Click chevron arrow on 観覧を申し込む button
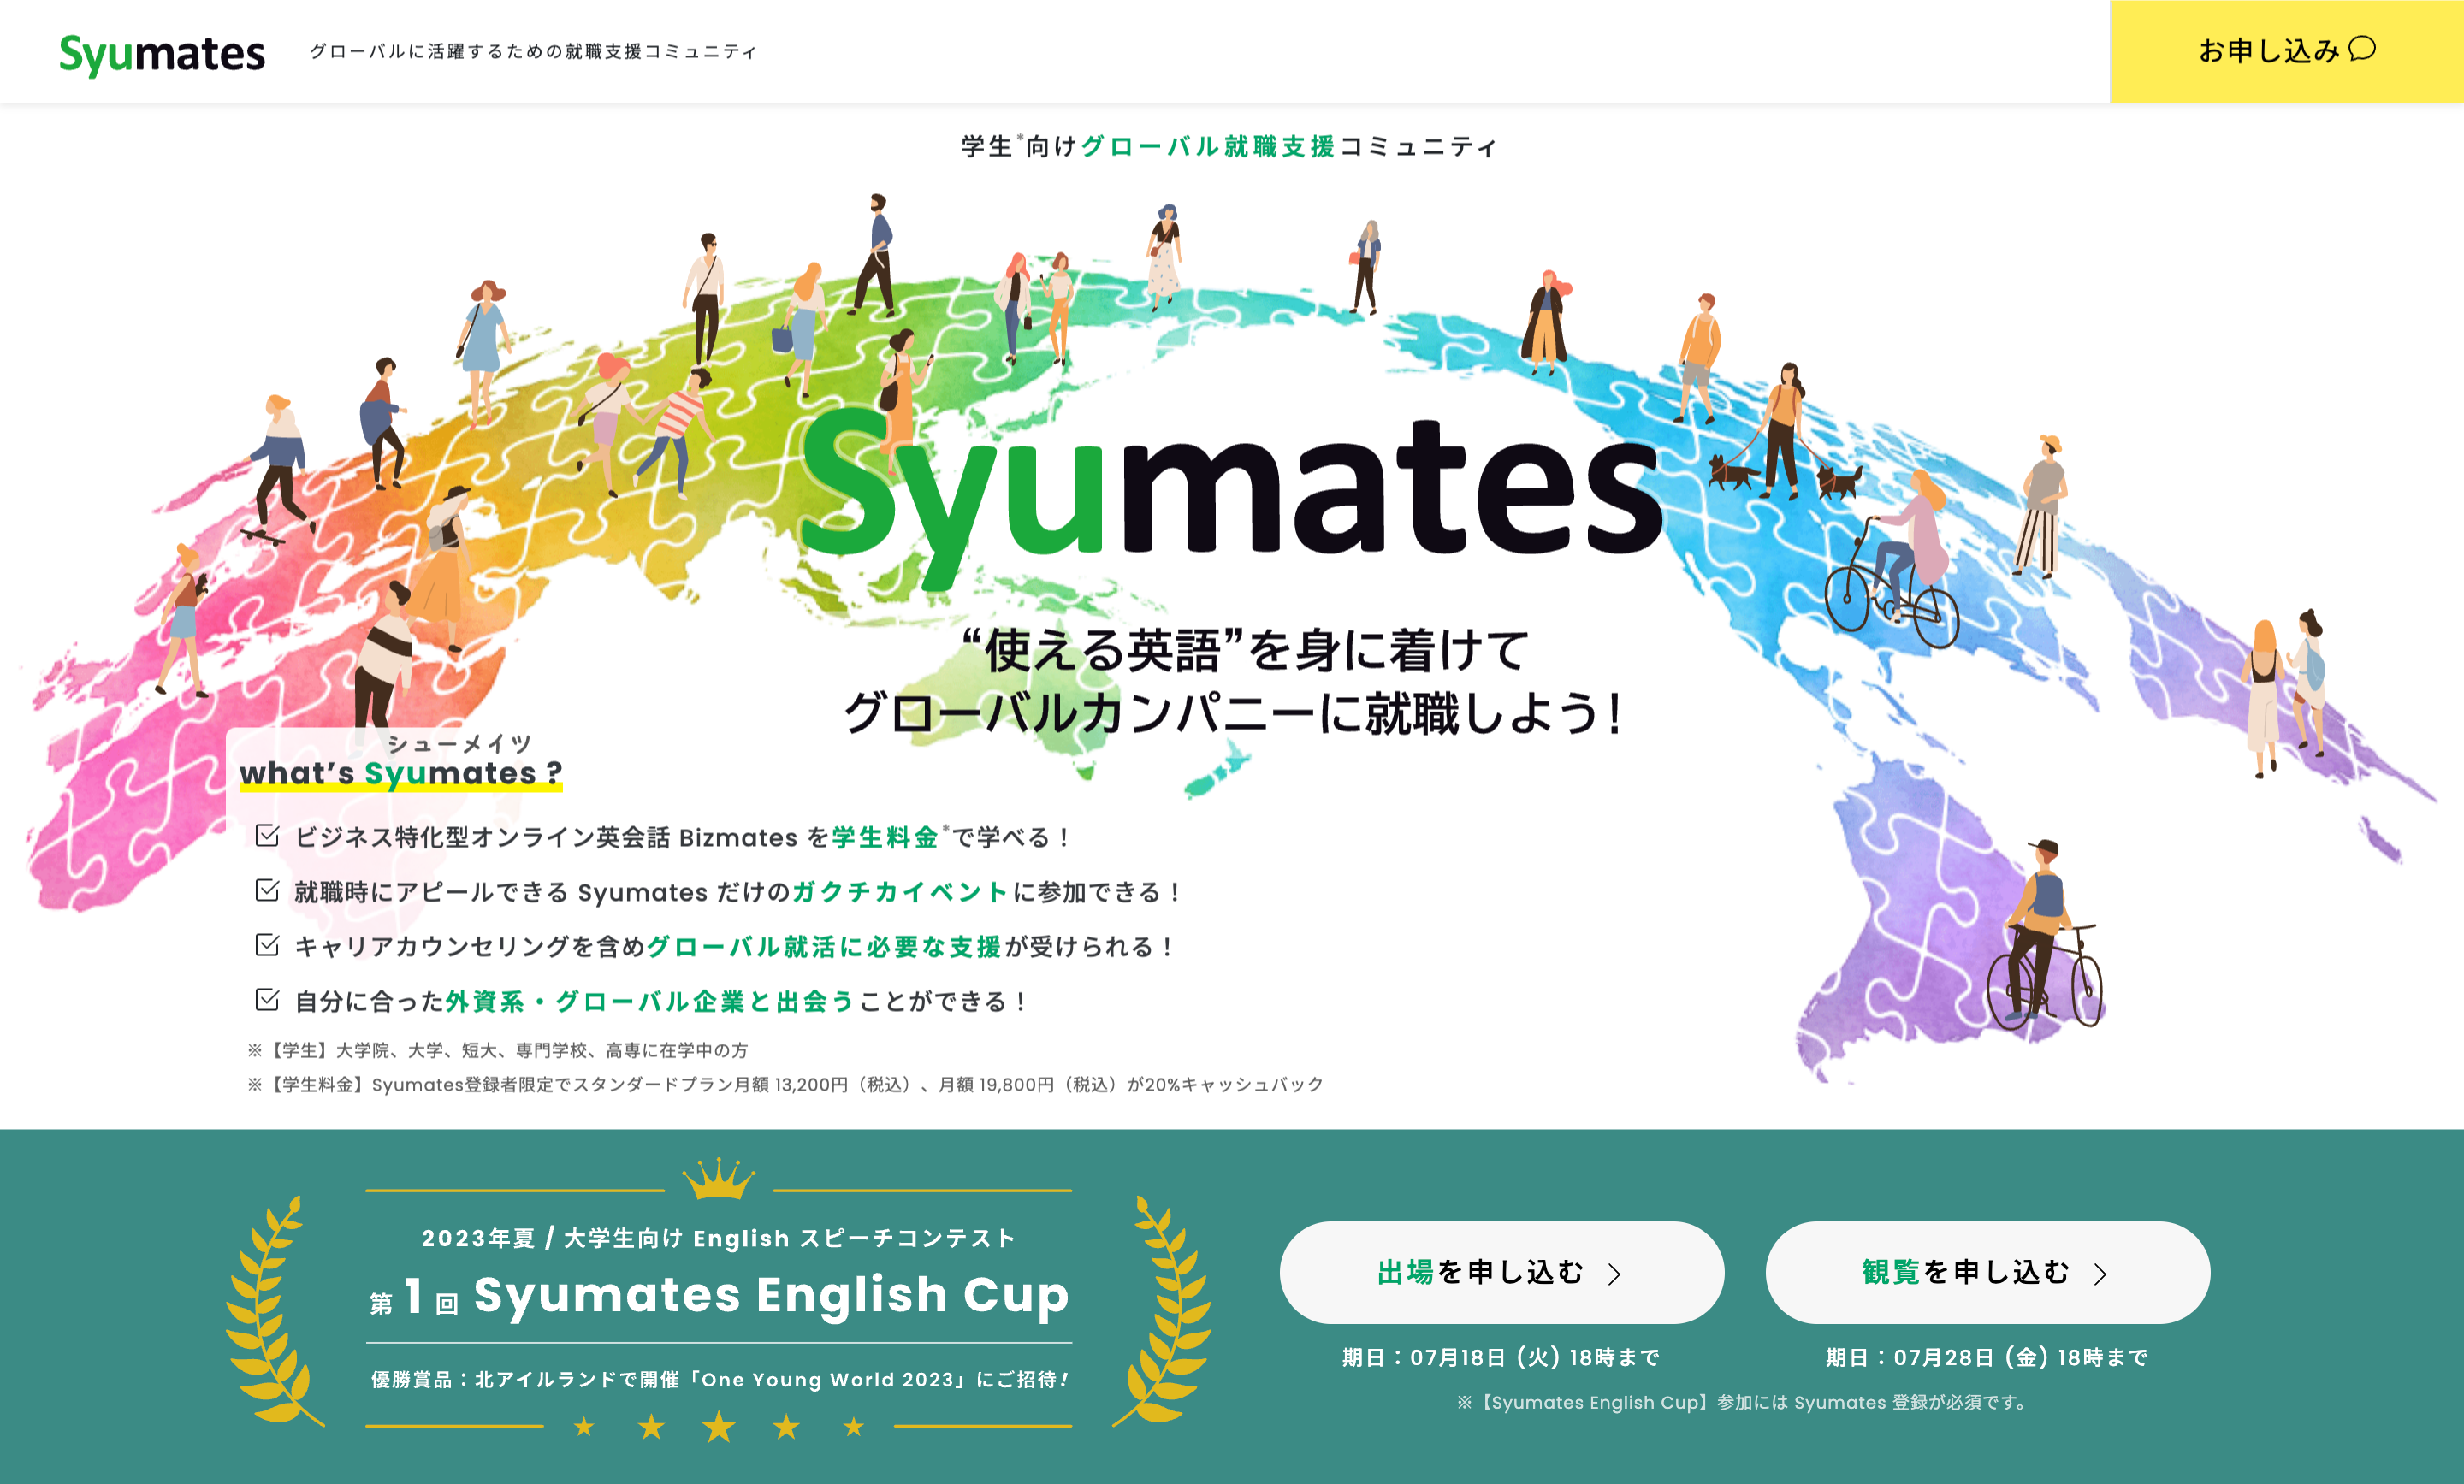The width and height of the screenshot is (2464, 1484). [x=2100, y=1273]
